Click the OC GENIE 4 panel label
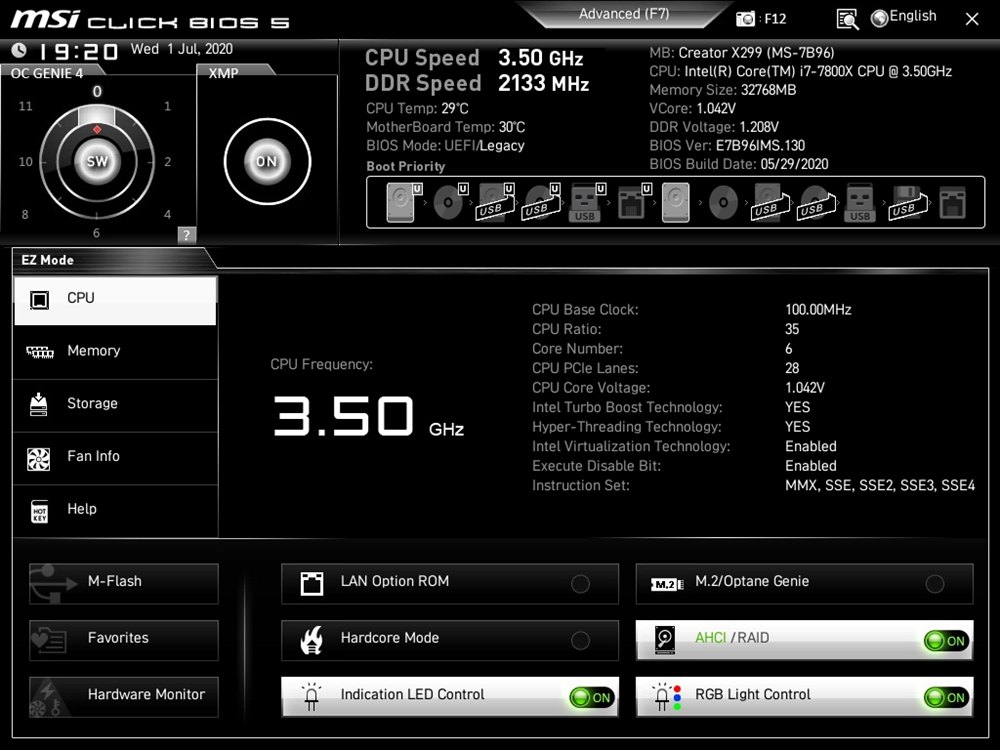Viewport: 1000px width, 750px height. tap(47, 73)
